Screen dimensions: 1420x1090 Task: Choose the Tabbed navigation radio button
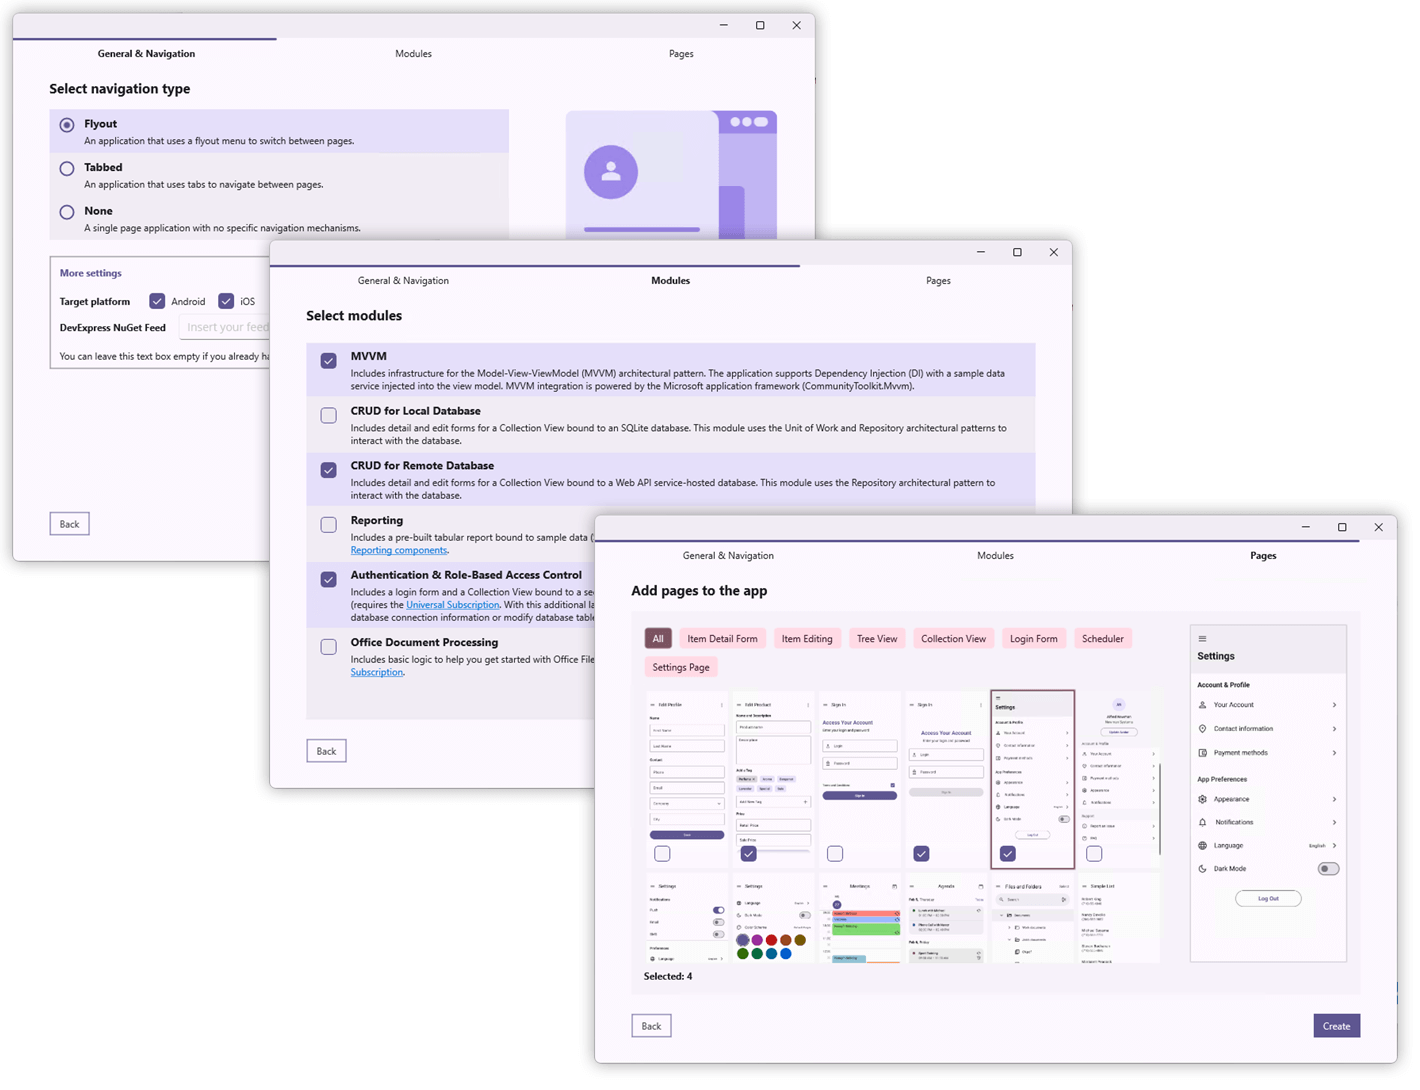point(67,169)
